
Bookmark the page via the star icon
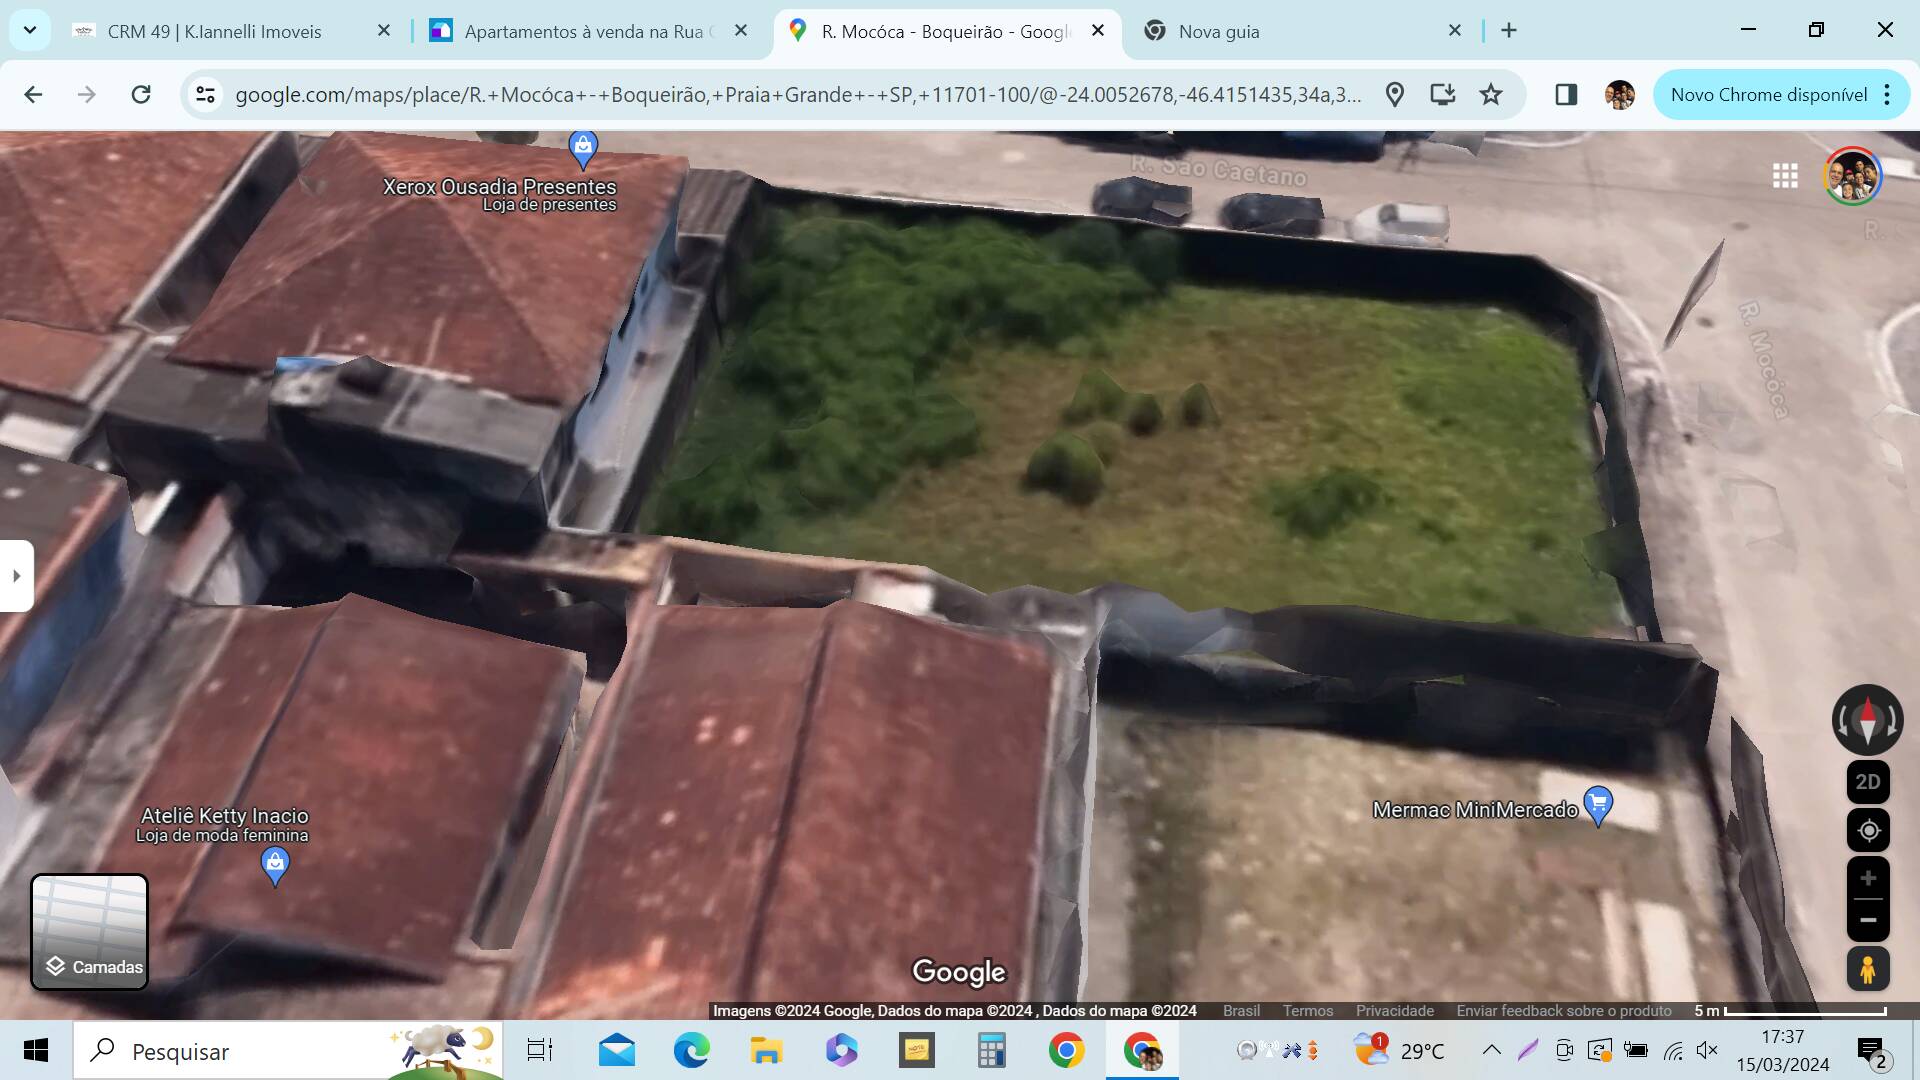pyautogui.click(x=1491, y=94)
